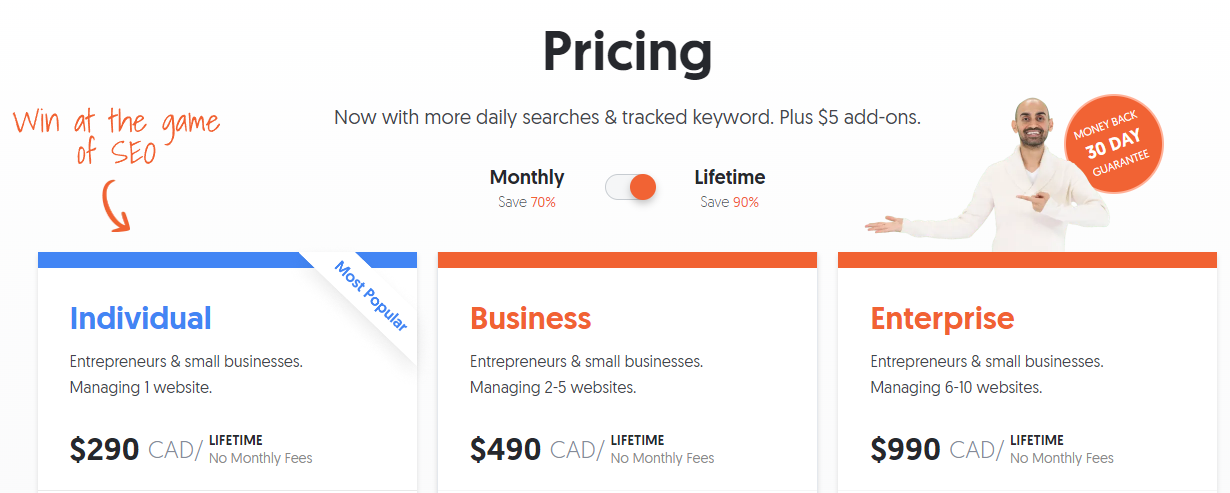This screenshot has height=493, width=1230.
Task: Click the orange curved arrow graphic
Action: [x=116, y=206]
